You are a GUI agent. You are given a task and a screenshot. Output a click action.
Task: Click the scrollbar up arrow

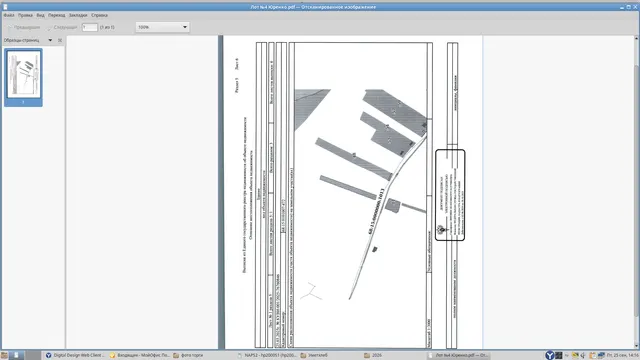tap(636, 38)
